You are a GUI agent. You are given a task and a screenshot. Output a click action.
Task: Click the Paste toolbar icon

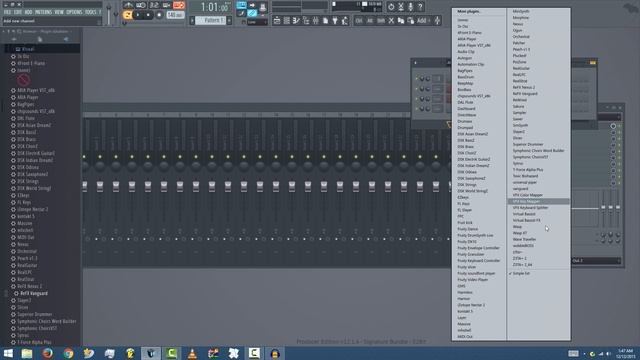point(411,20)
